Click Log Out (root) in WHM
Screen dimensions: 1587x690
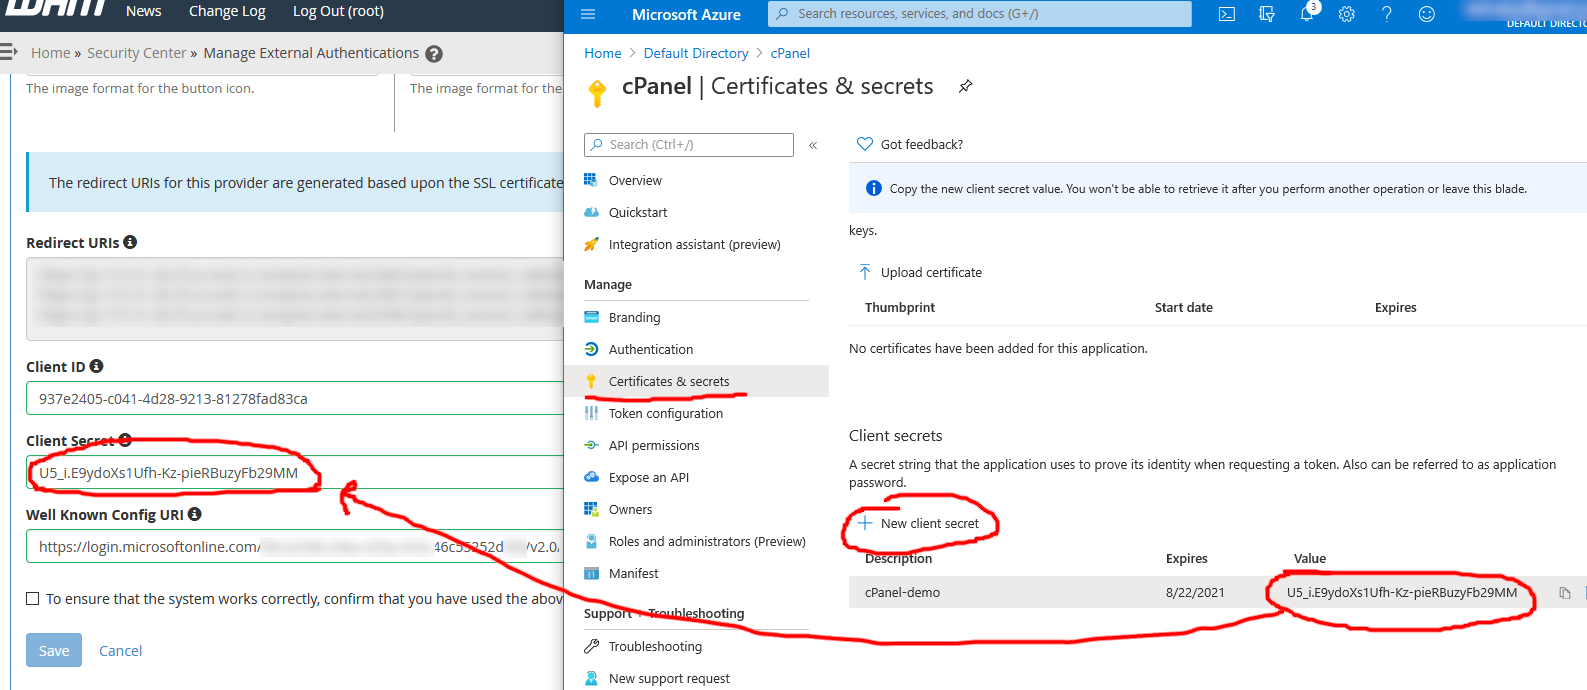click(338, 11)
